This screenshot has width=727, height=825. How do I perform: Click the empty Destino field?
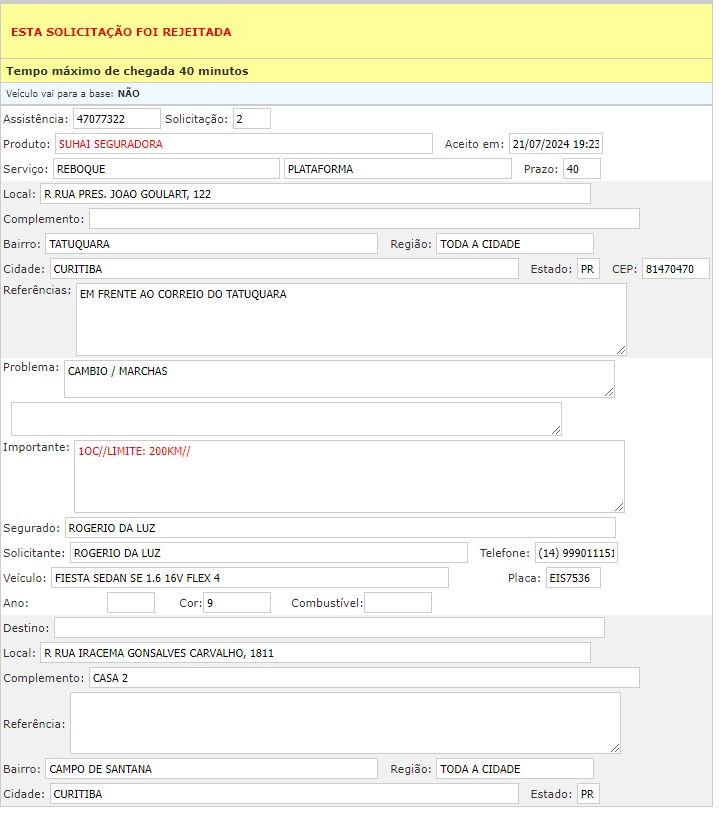329,628
